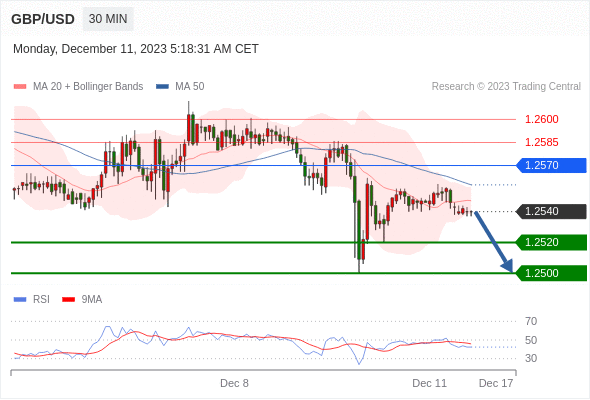Click the green 1.2520 support price tag

[x=552, y=242]
